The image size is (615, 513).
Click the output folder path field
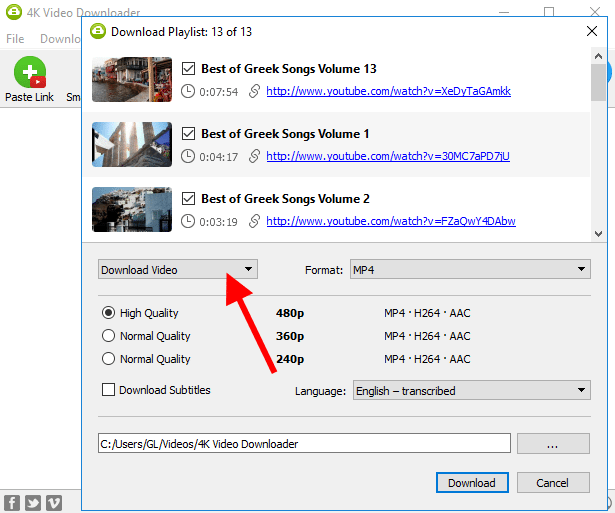pyautogui.click(x=304, y=444)
